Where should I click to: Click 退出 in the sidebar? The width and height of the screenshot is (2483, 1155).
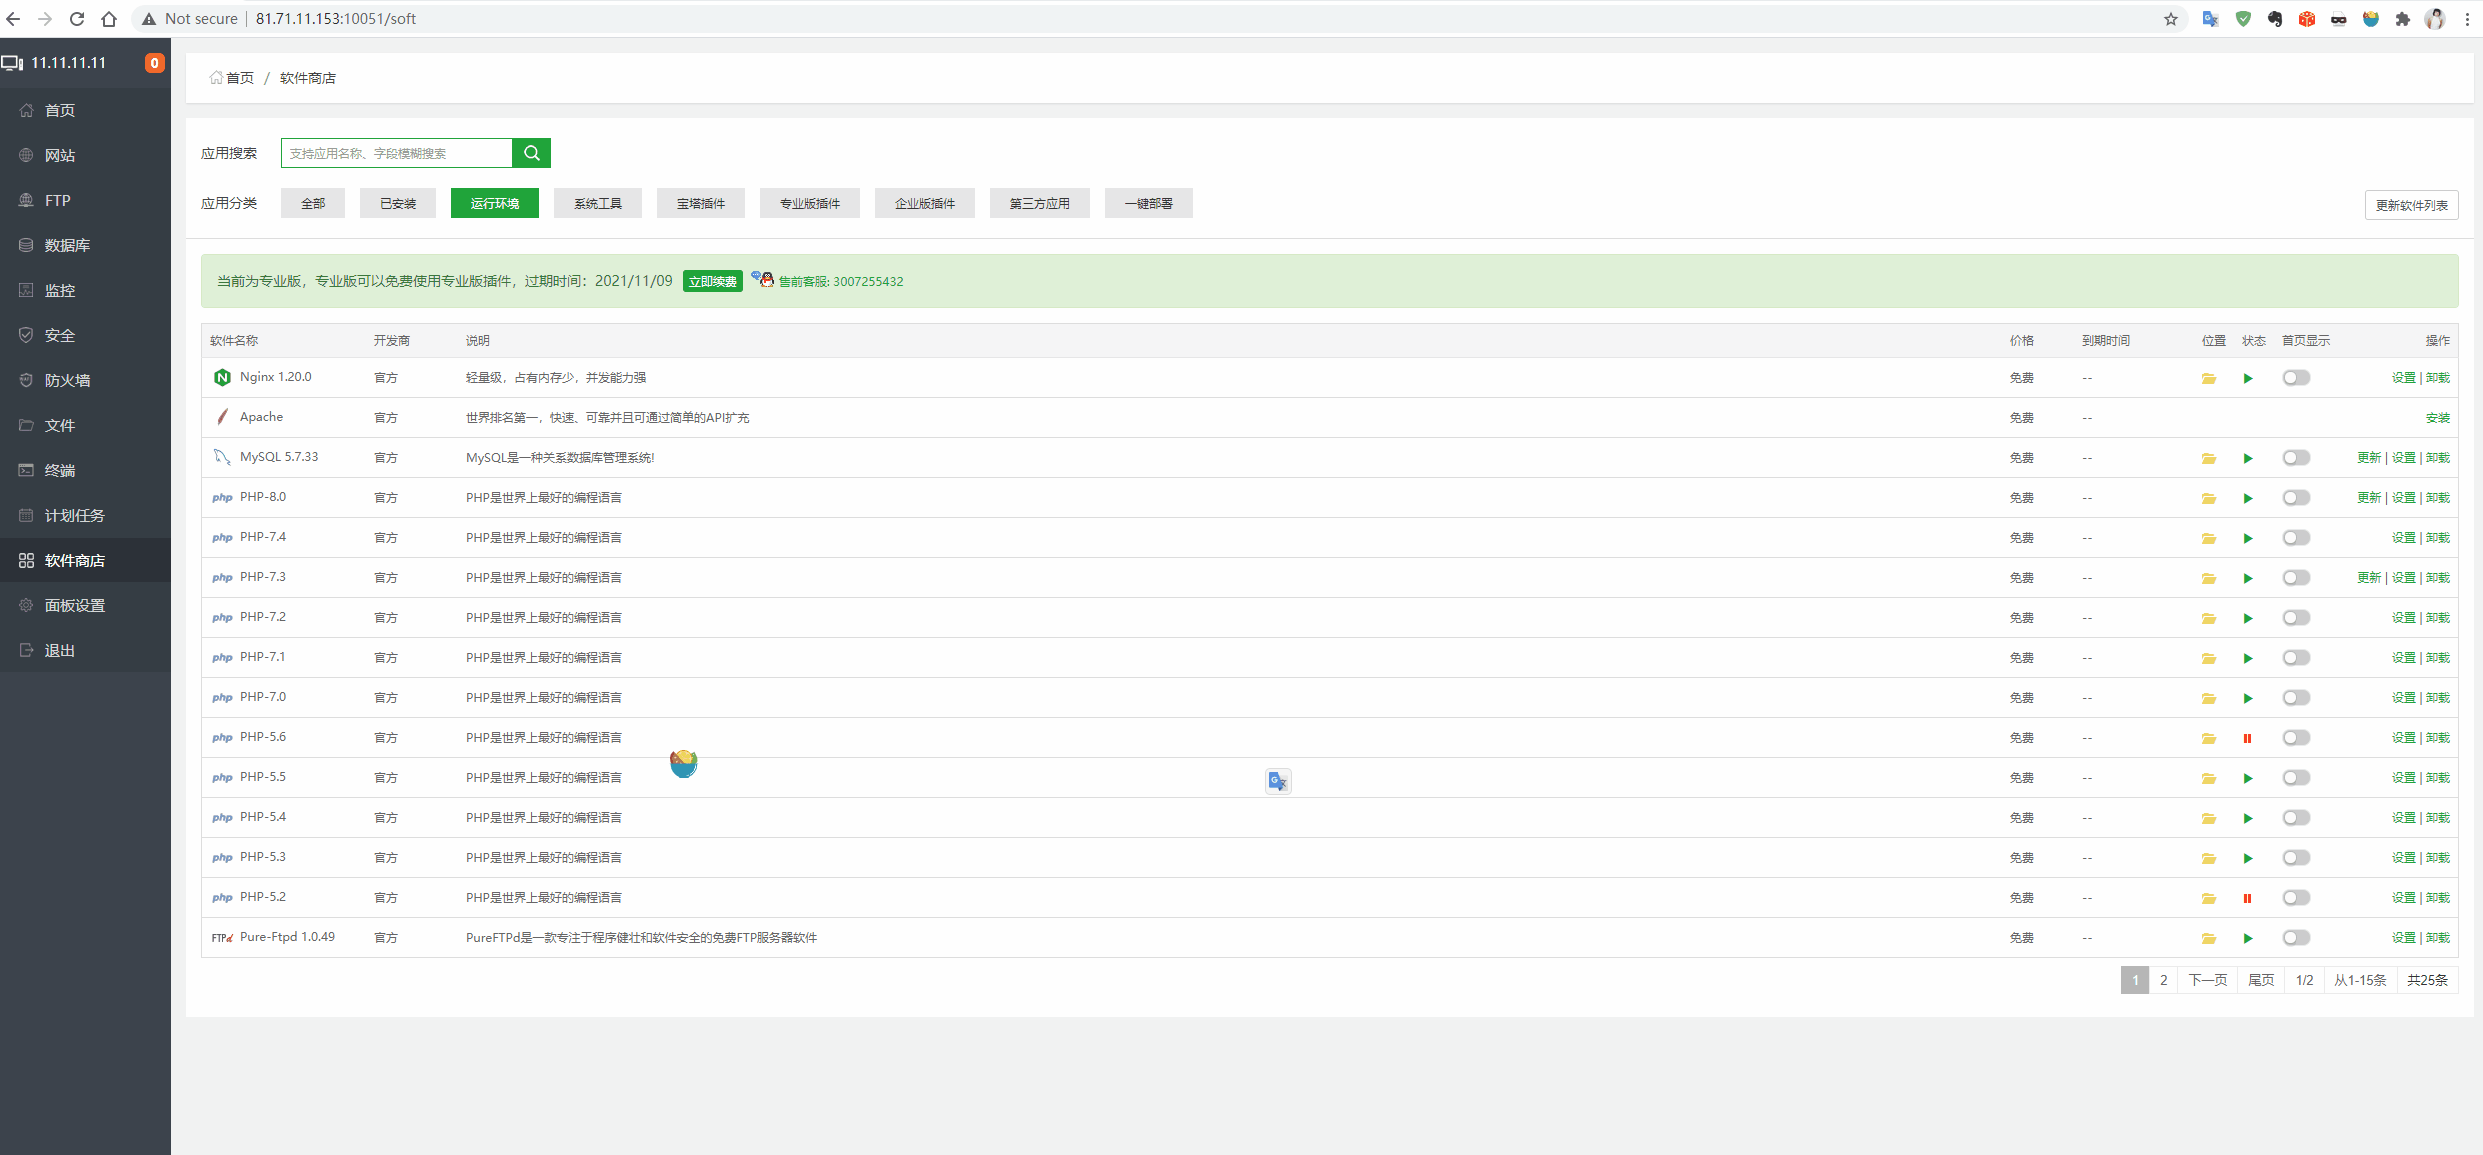pyautogui.click(x=85, y=650)
